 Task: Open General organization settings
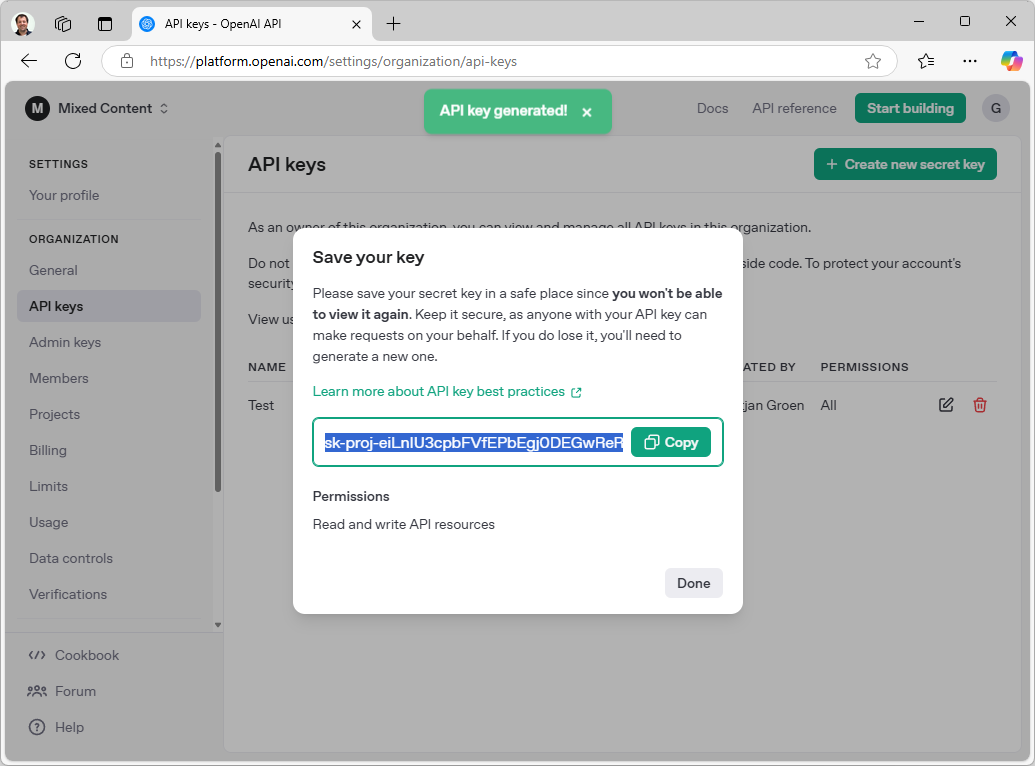(53, 270)
